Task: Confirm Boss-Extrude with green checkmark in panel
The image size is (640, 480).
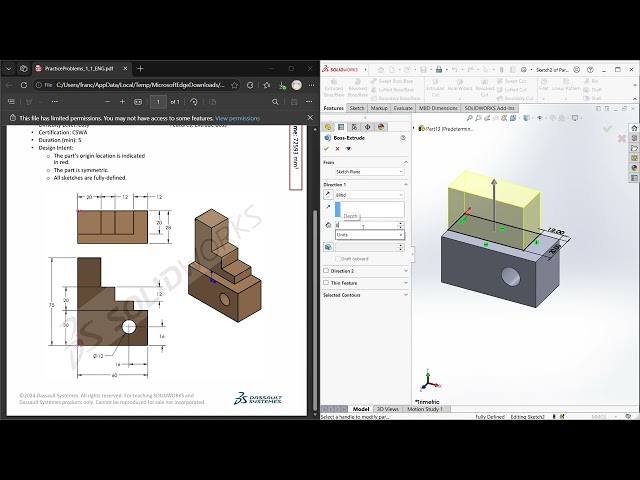Action: 326,149
